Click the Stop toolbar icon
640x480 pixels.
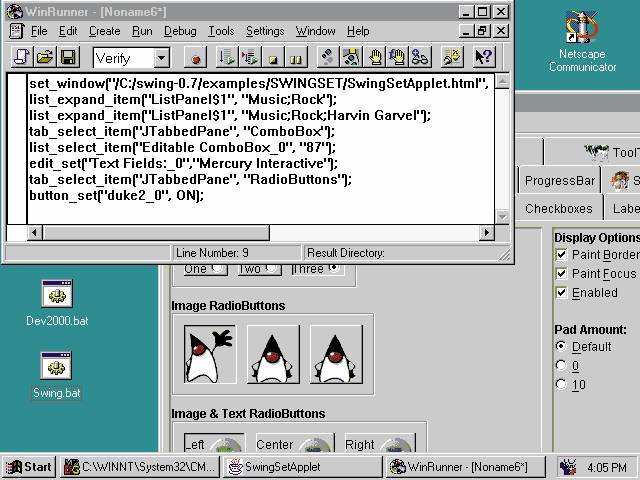[273, 58]
